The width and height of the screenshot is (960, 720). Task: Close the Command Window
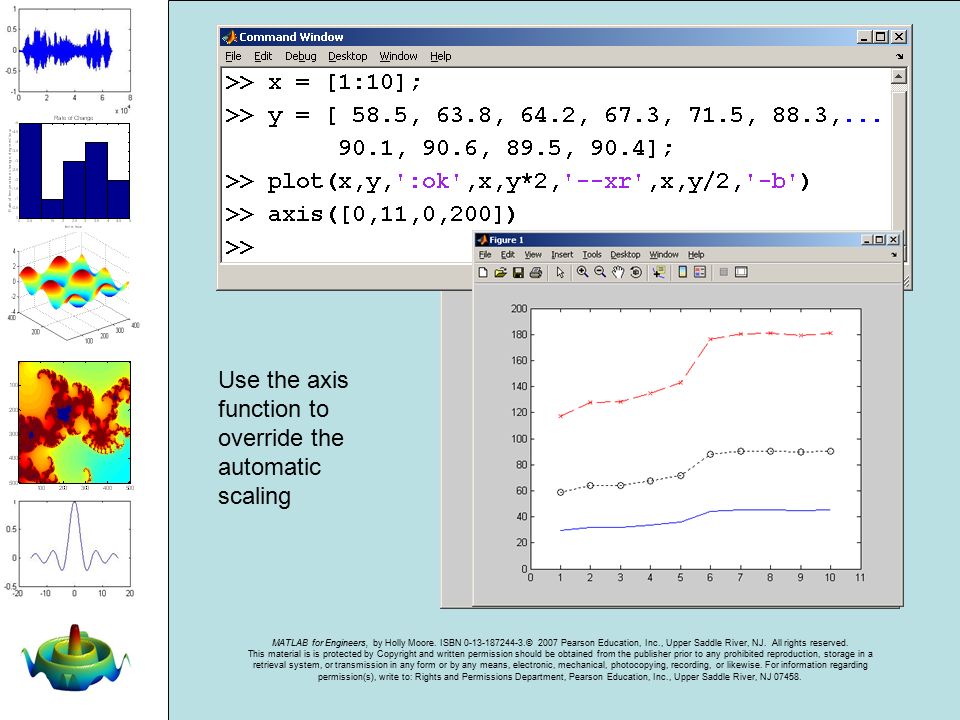click(899, 37)
